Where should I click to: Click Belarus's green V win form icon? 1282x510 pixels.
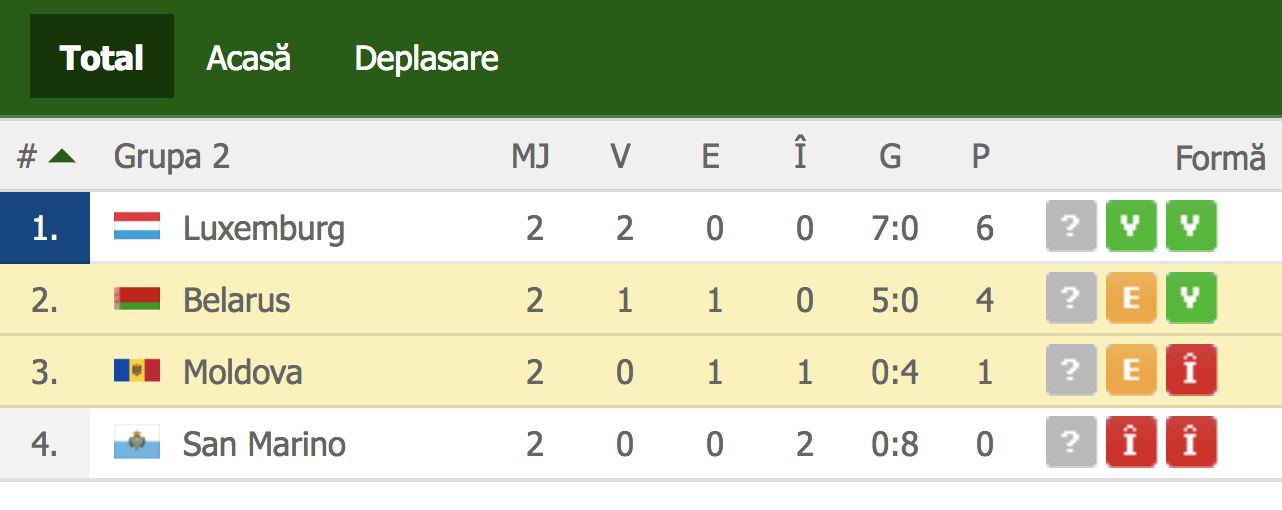click(1191, 298)
